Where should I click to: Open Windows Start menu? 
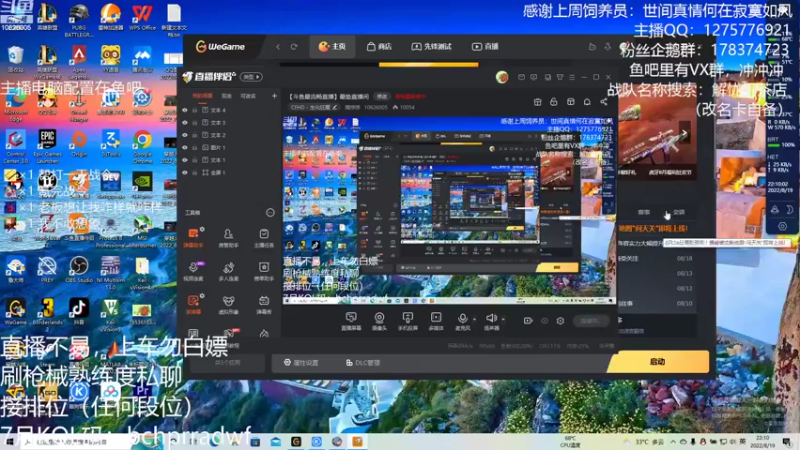click(10, 442)
